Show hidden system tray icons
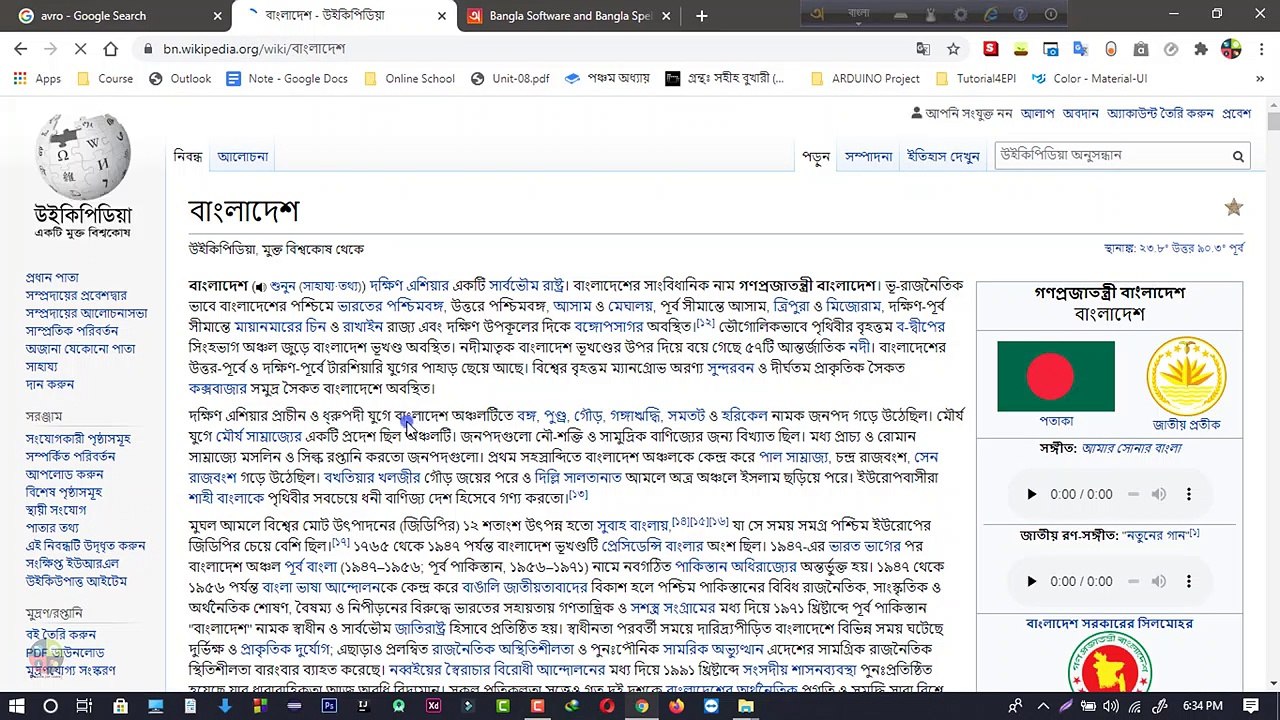1280x720 pixels. [1042, 706]
